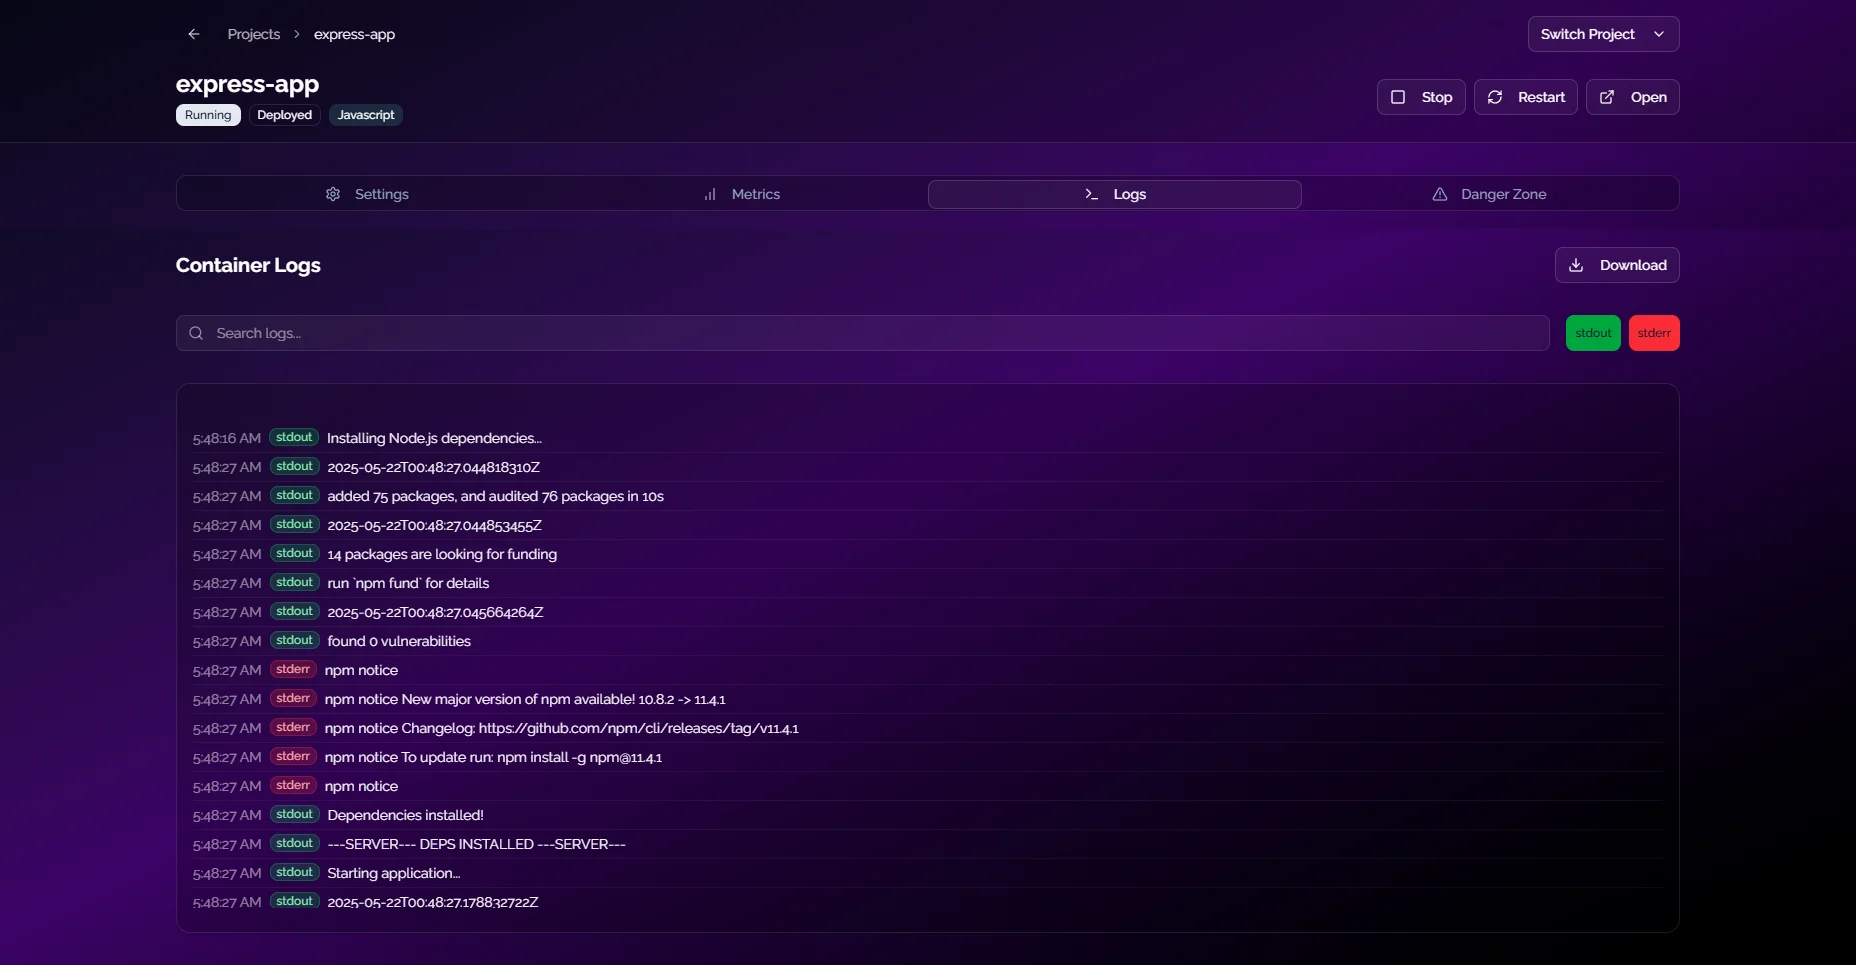This screenshot has width=1856, height=965.
Task: Click the terminal icon on the Logs tab
Action: coord(1091,194)
